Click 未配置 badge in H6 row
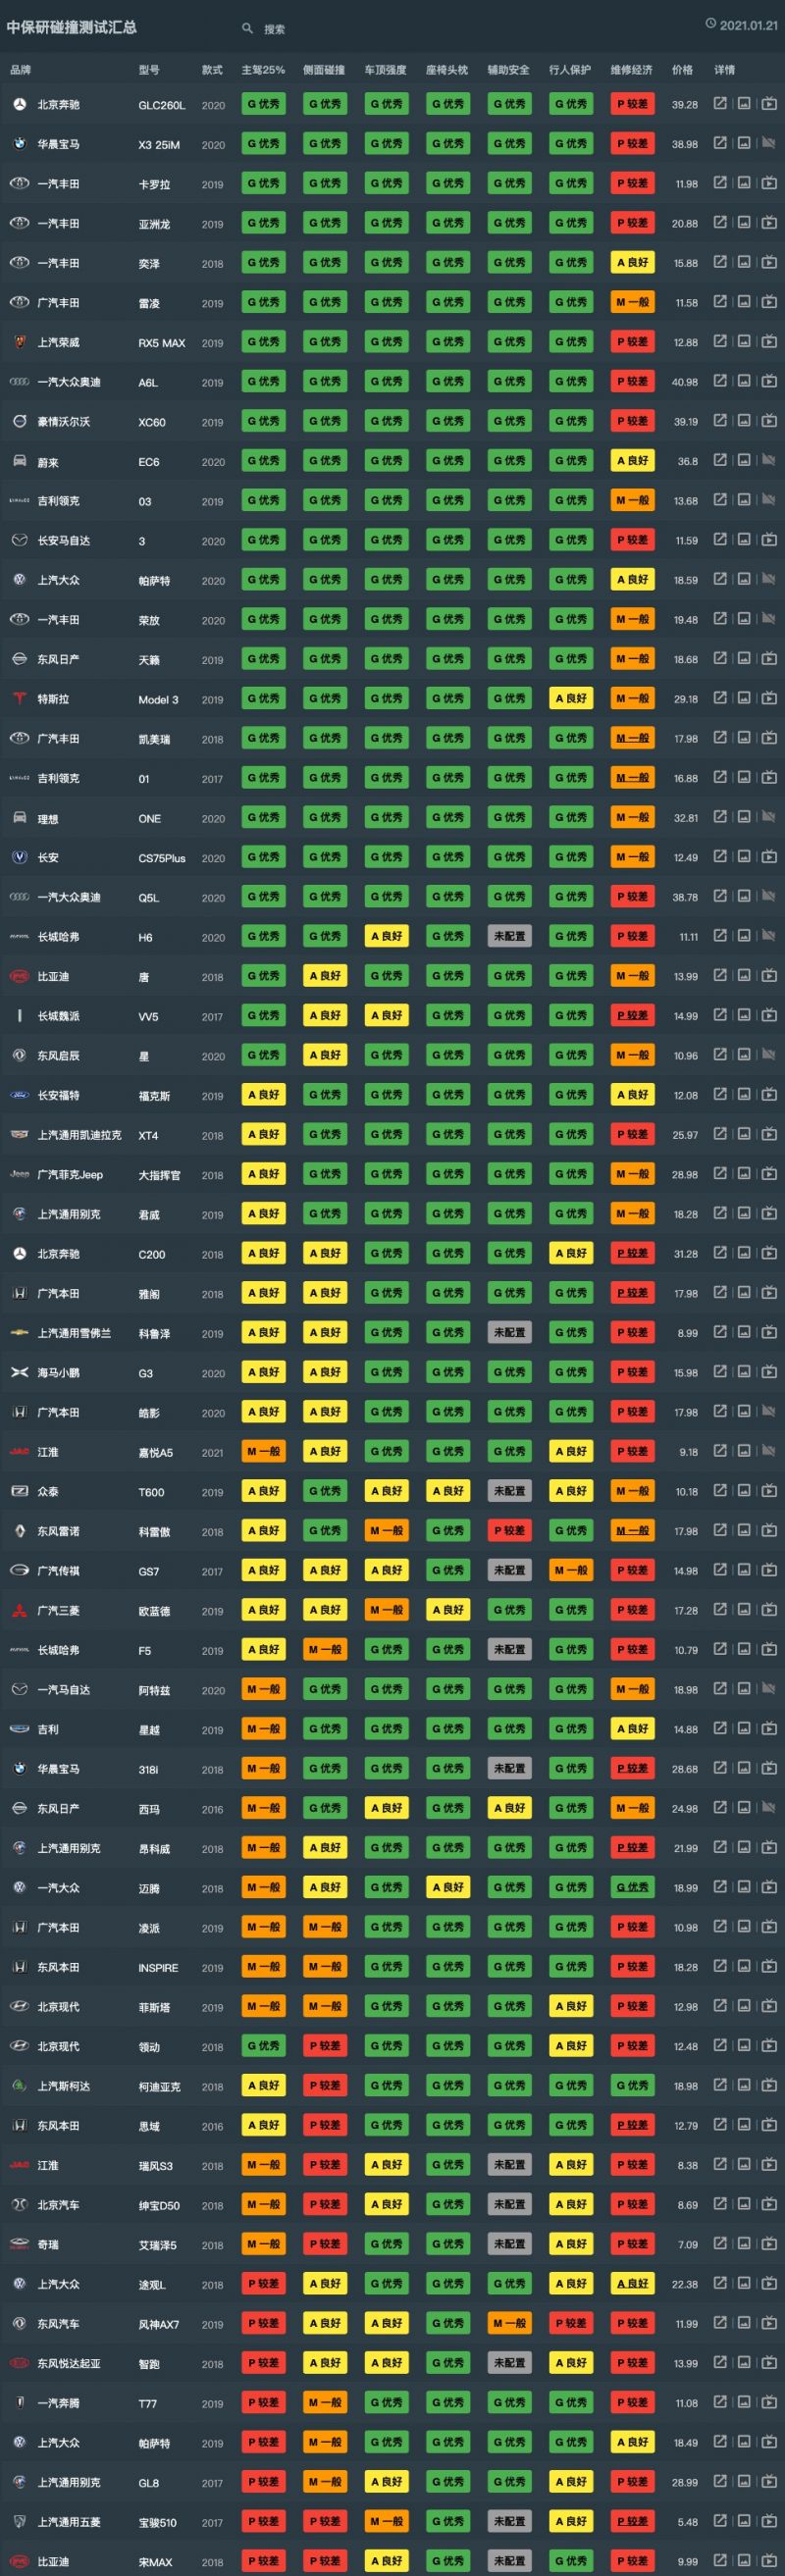785x2576 pixels. [x=509, y=936]
